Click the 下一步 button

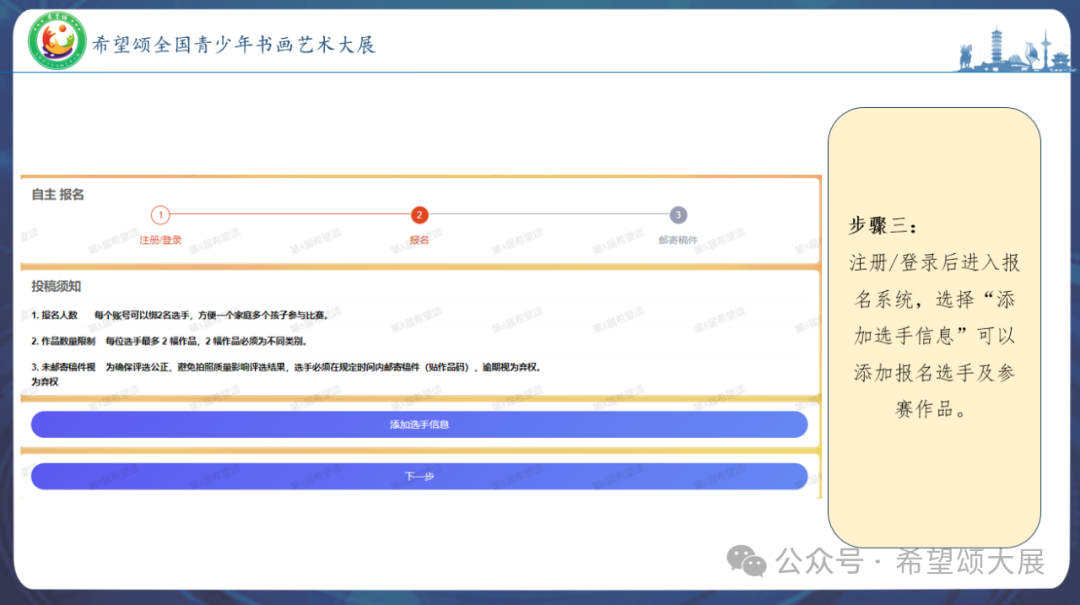[419, 475]
